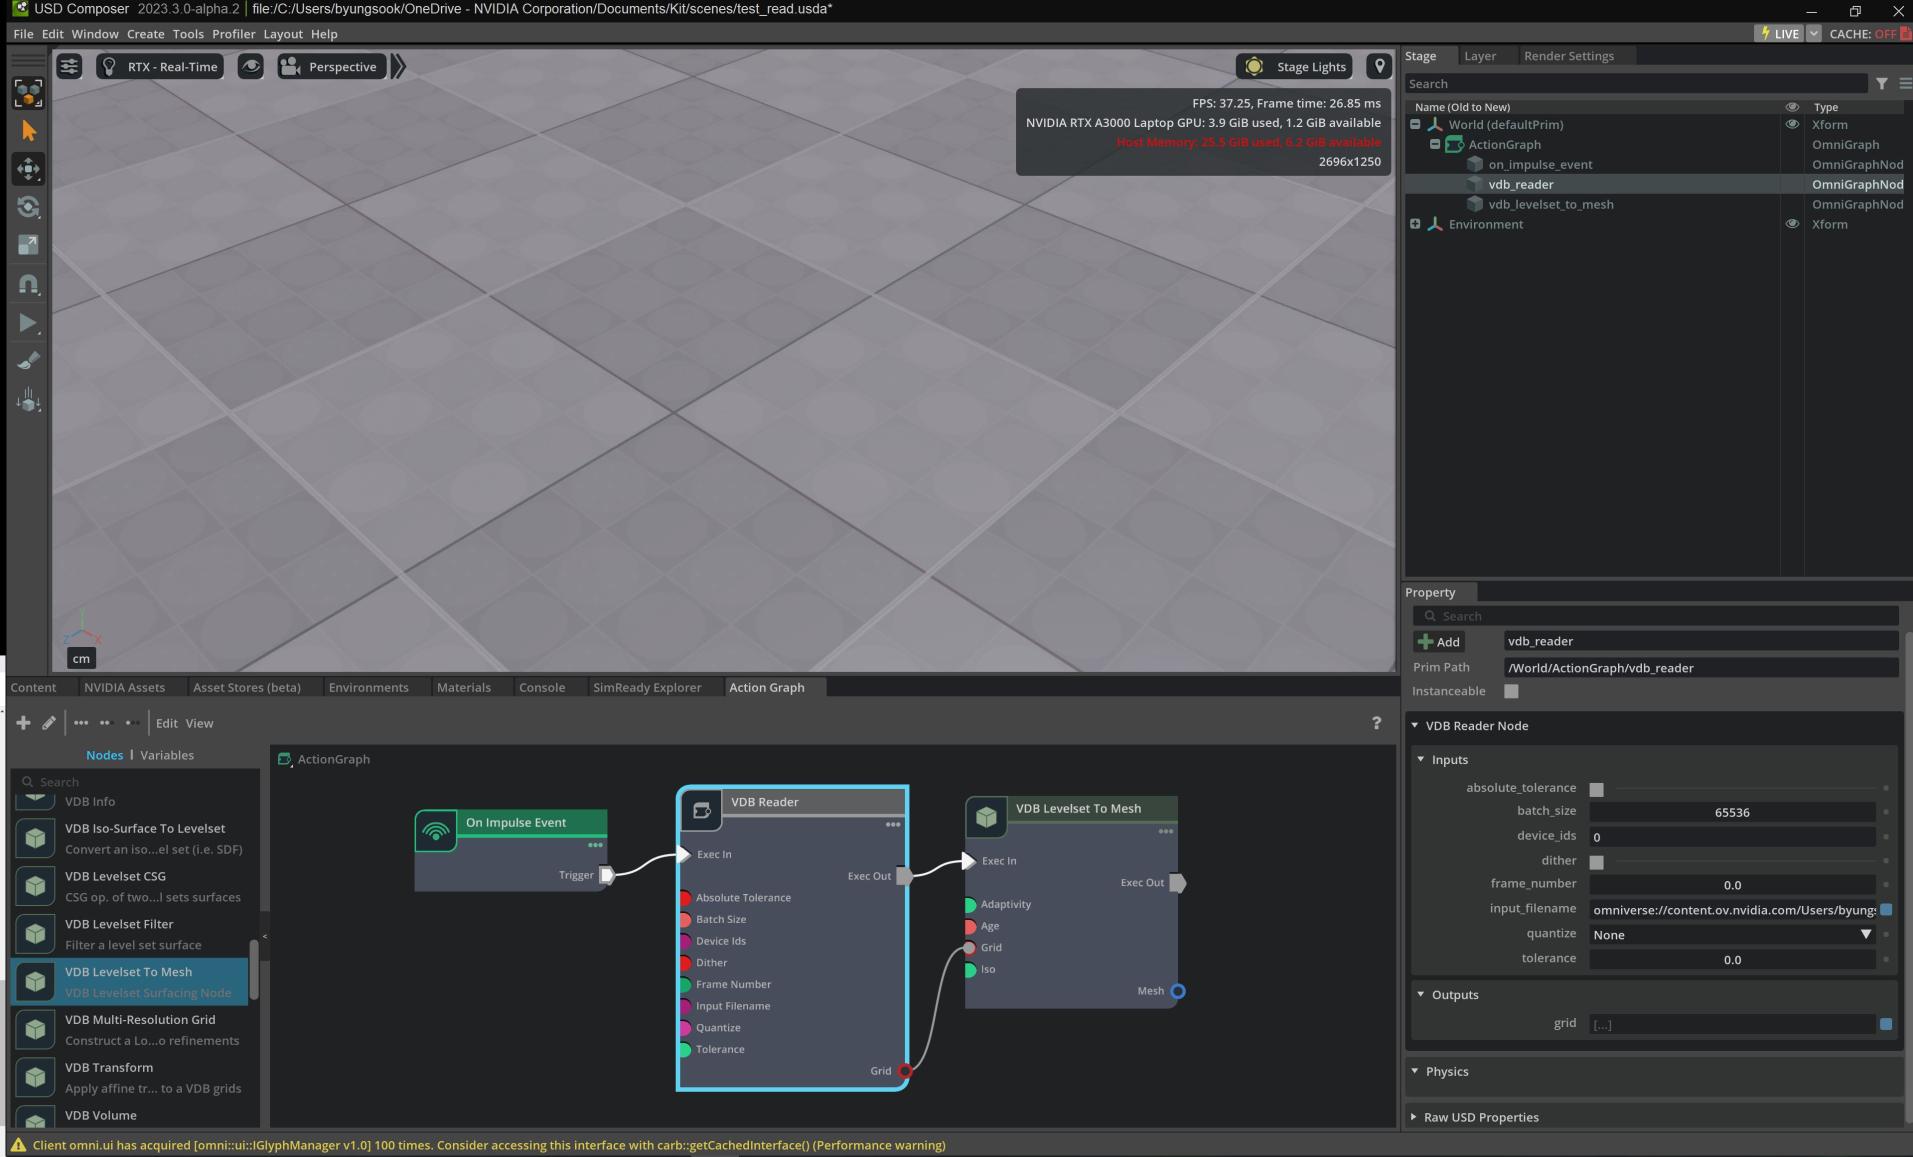Switch to Variables in node panel
Viewport: 1913px width, 1157px height.
167,755
